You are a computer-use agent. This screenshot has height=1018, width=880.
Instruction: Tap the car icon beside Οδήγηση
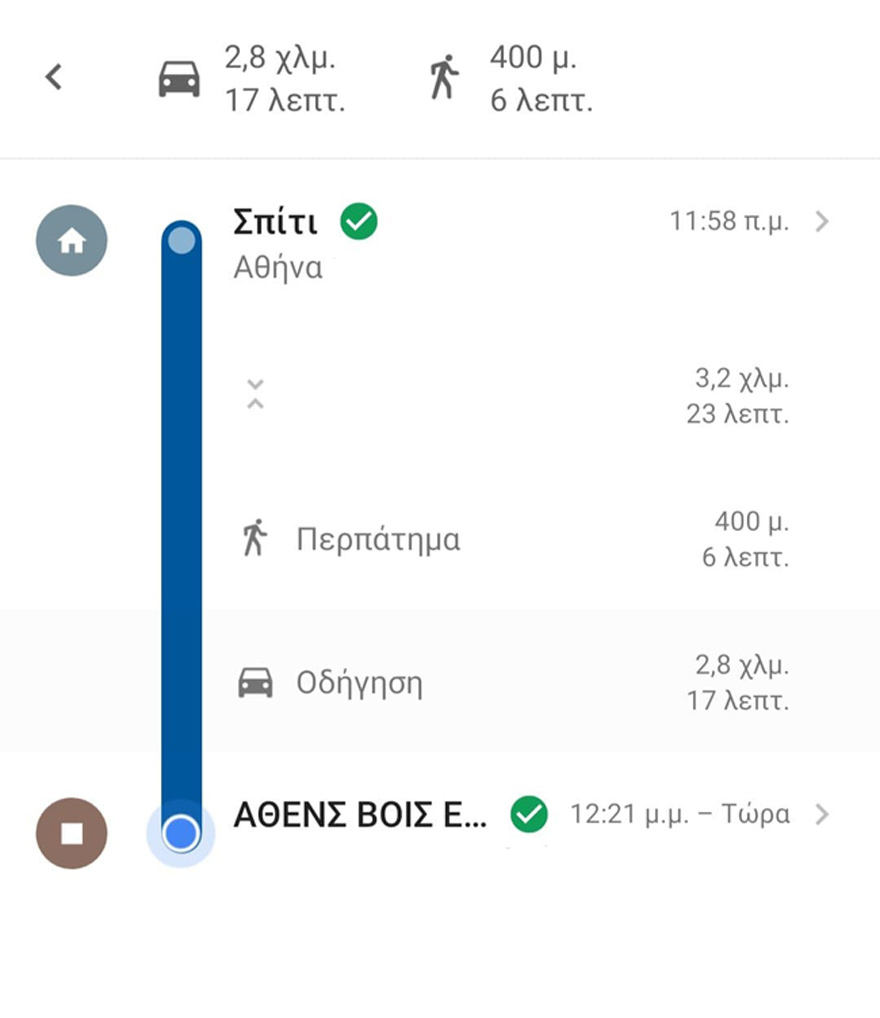click(x=255, y=683)
